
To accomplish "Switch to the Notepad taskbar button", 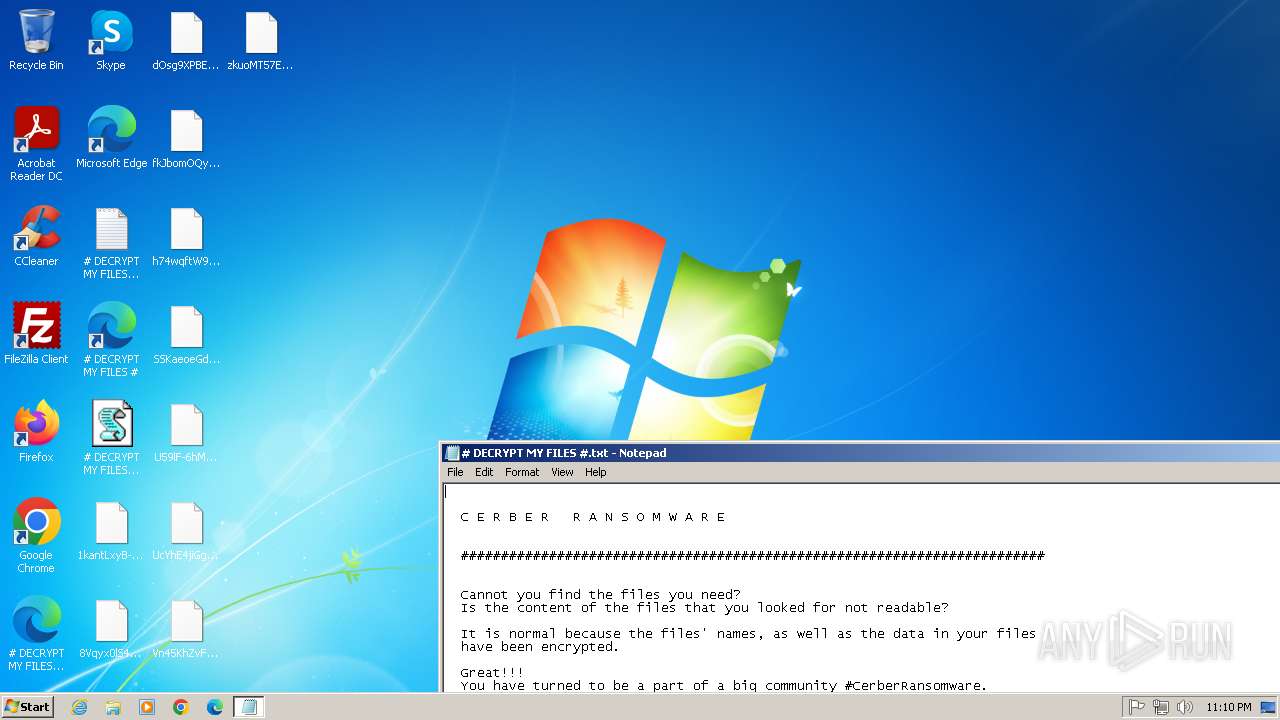I will click(249, 707).
